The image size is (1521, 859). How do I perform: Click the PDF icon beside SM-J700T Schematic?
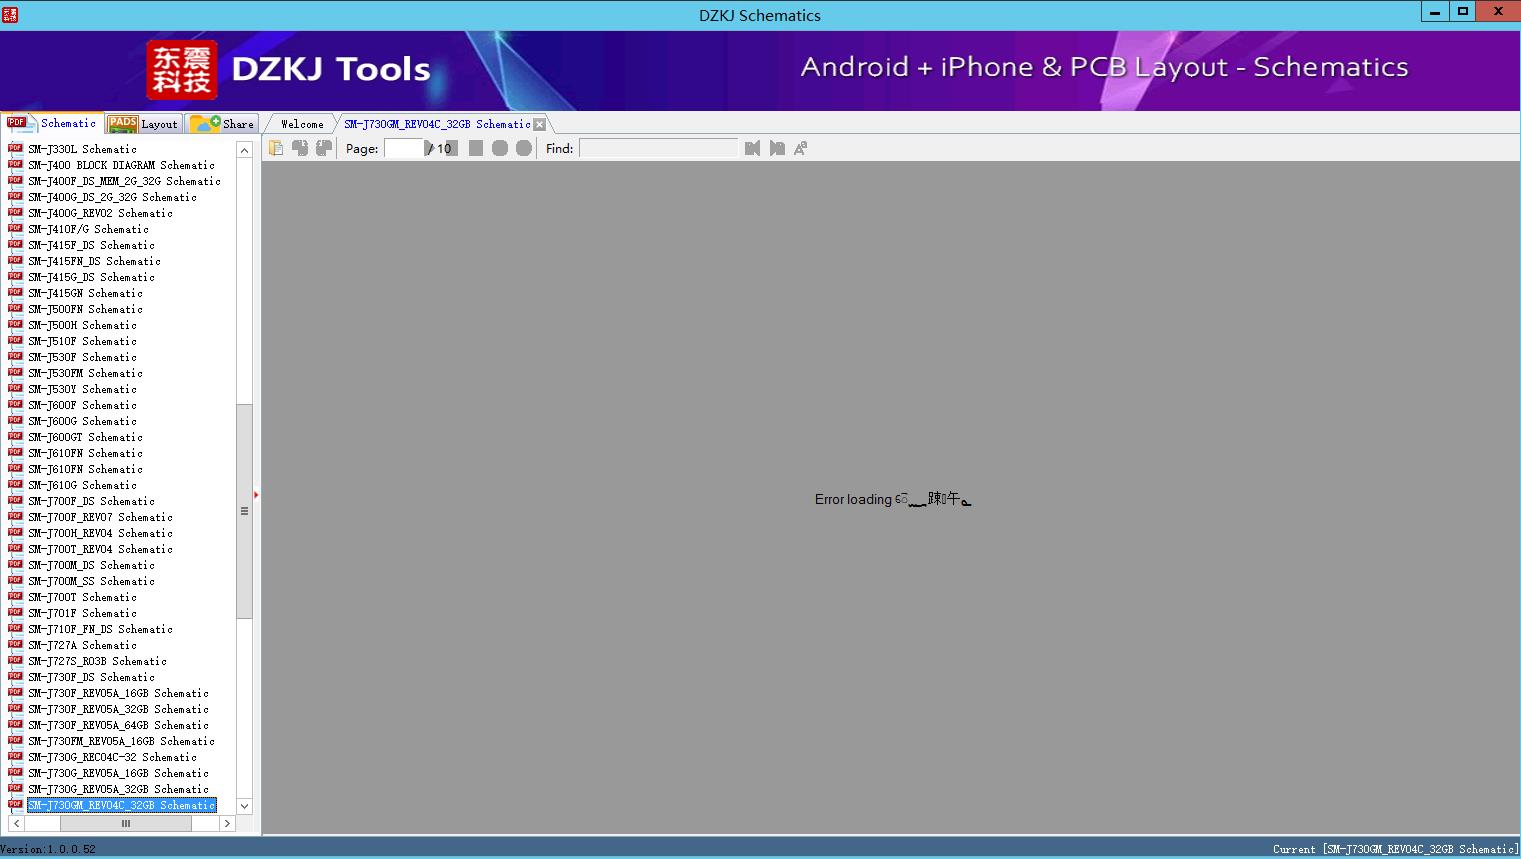[15, 596]
